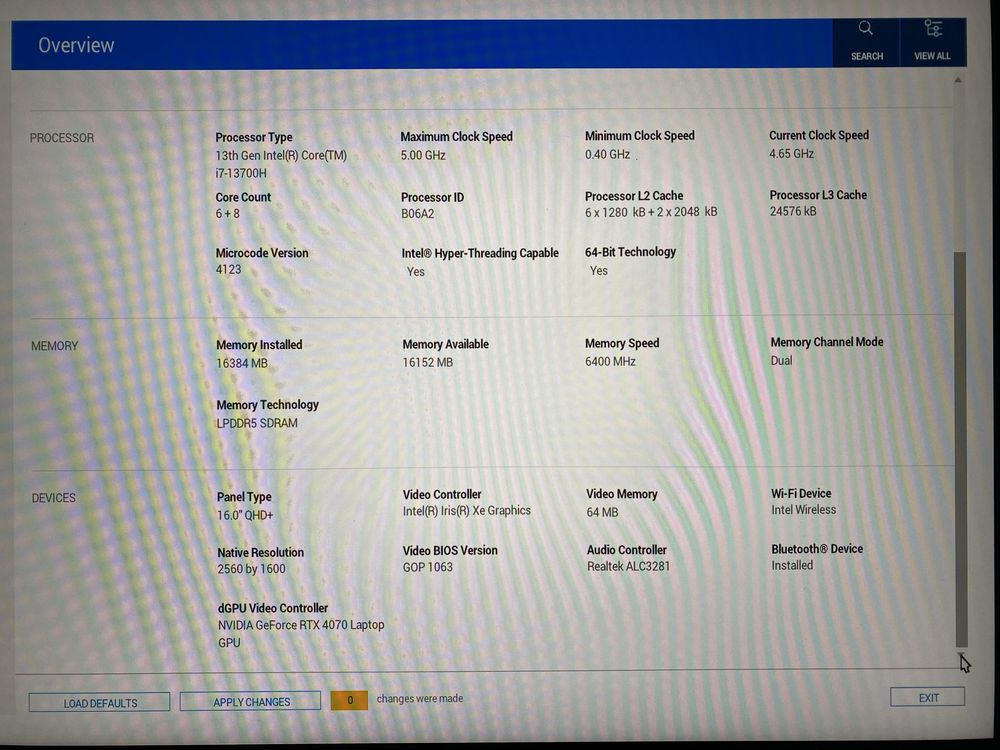This screenshot has height=750, width=1000.
Task: Select the Maximum Clock Speed label
Action: [x=457, y=136]
